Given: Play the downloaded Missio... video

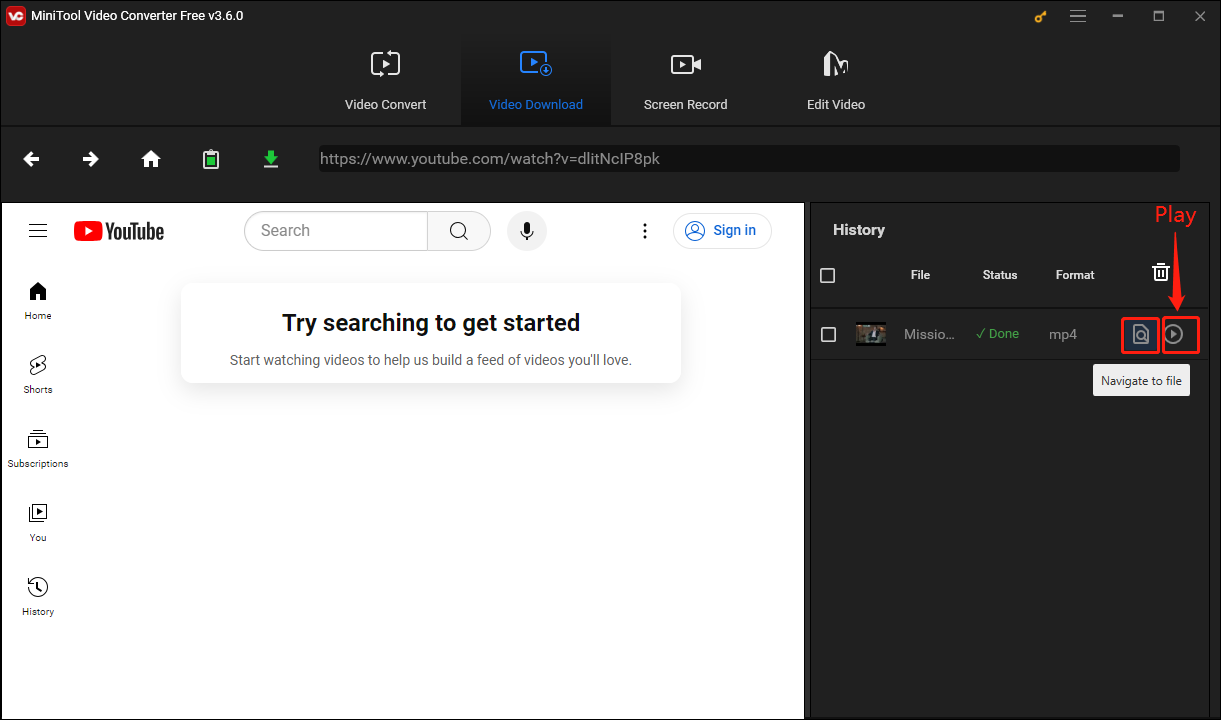Looking at the screenshot, I should click(x=1175, y=335).
